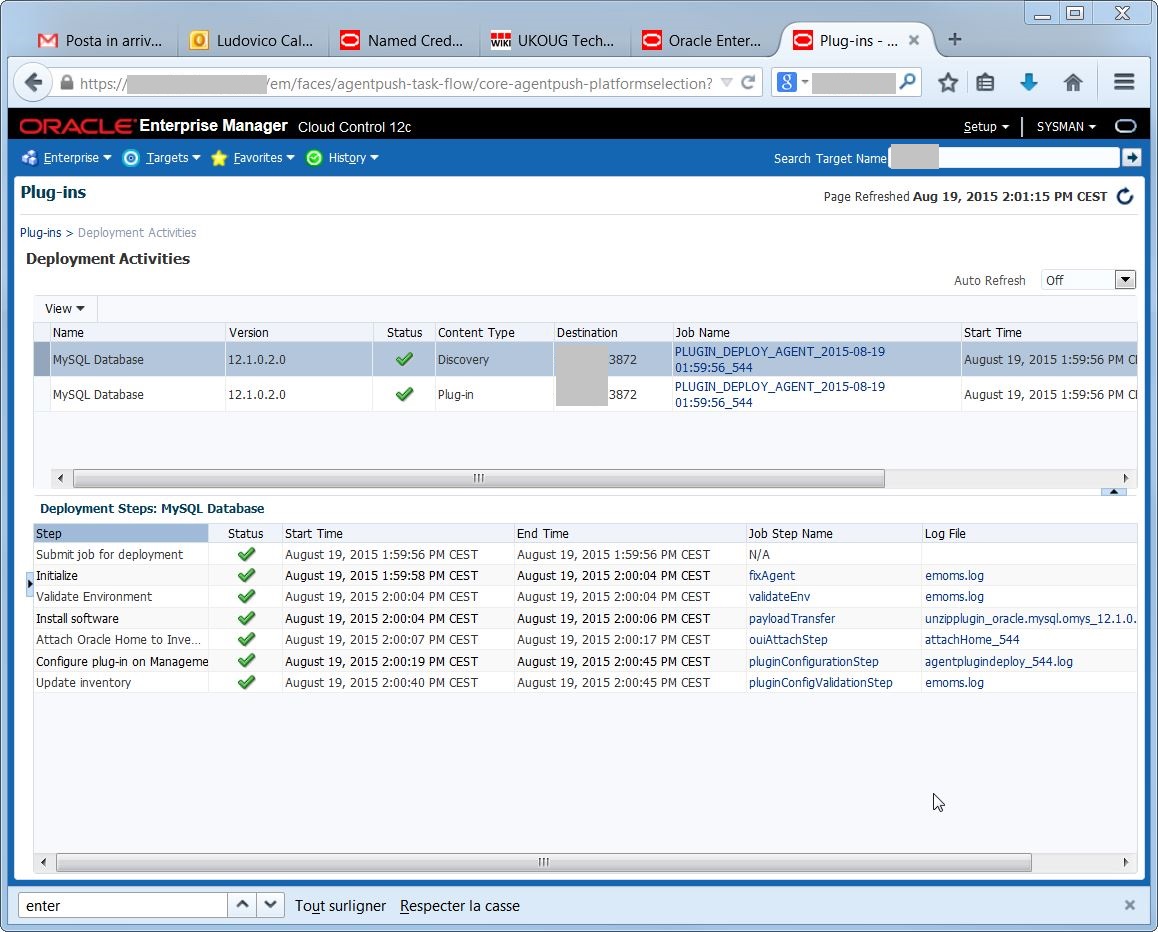This screenshot has height=932, width=1158.
Task: Open a new browser tab
Action: point(954,39)
